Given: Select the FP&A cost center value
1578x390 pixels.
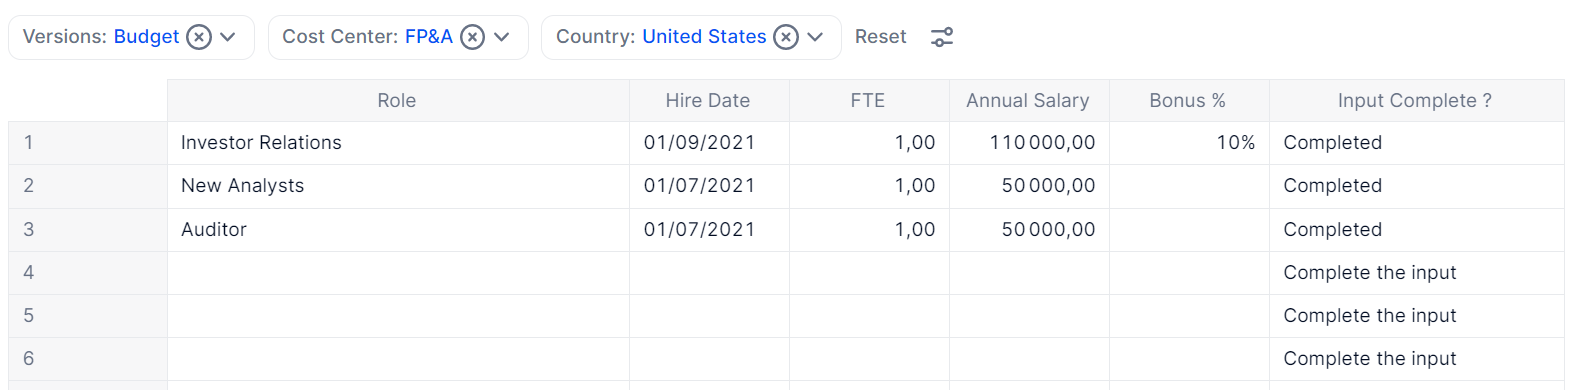Looking at the screenshot, I should pos(429,37).
